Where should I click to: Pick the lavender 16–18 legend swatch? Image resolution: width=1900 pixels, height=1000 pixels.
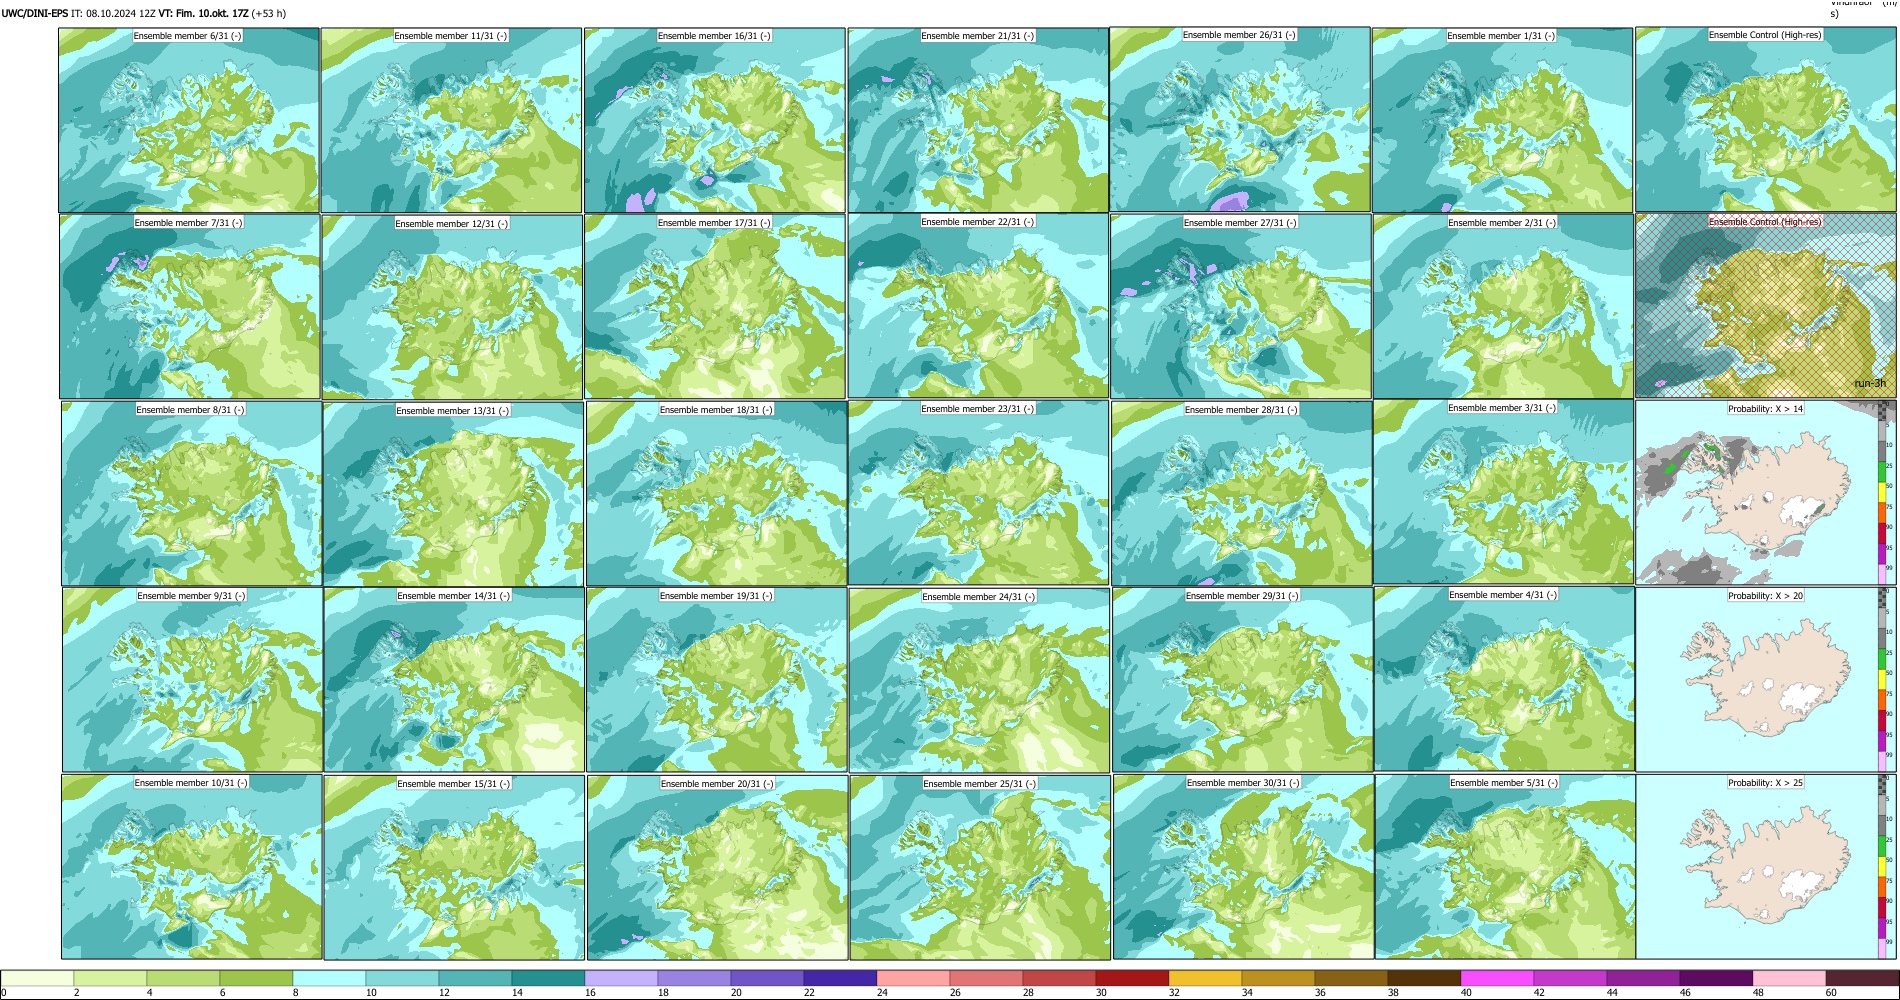coord(621,978)
